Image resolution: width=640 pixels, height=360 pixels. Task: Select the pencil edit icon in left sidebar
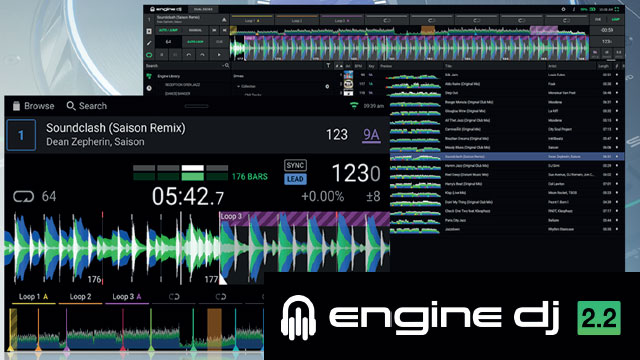pyautogui.click(x=149, y=43)
